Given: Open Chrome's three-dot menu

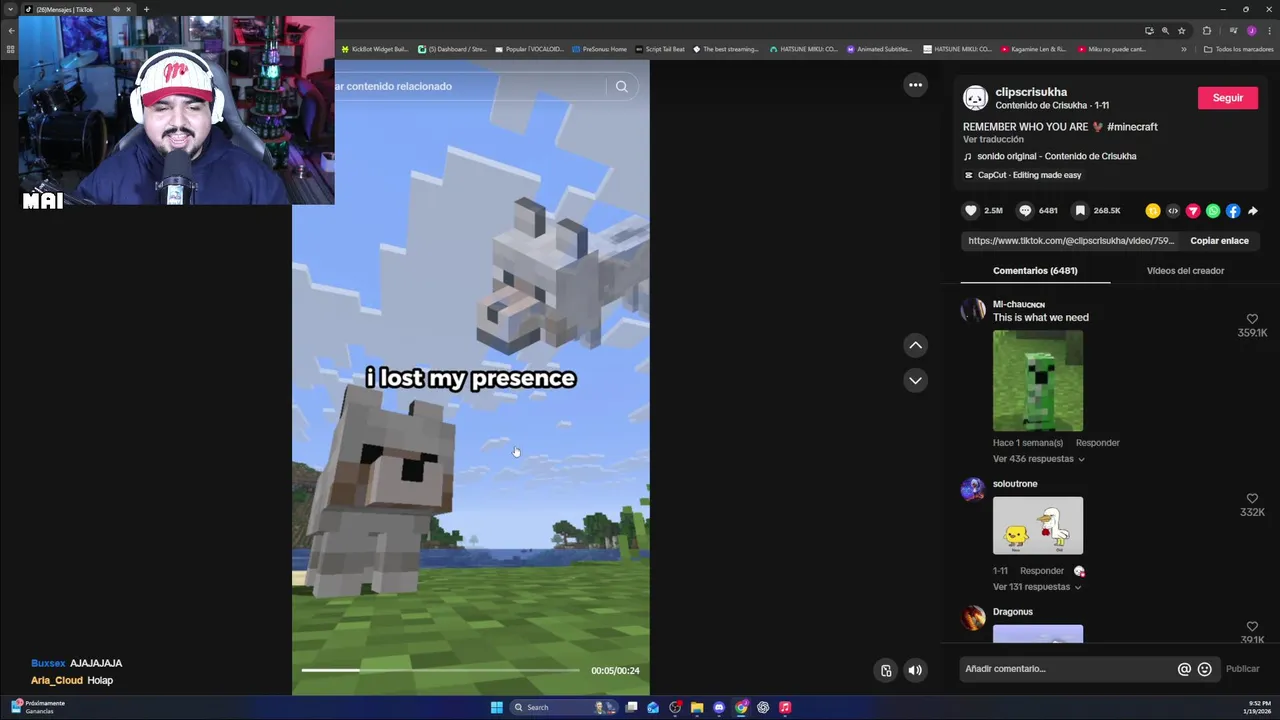Looking at the screenshot, I should (x=1268, y=31).
